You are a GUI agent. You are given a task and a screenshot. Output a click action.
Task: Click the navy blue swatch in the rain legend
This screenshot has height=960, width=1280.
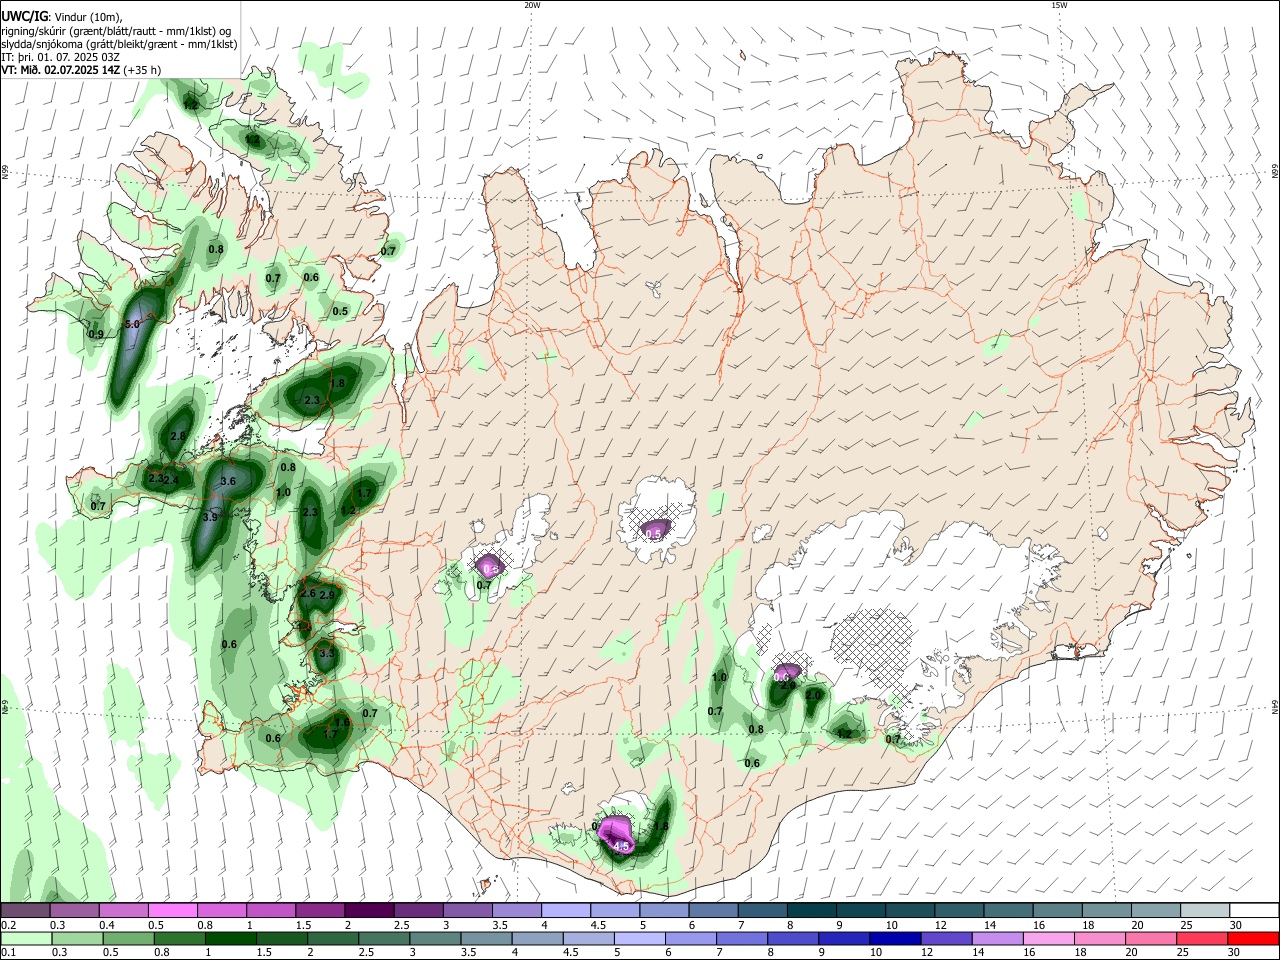coord(894,939)
